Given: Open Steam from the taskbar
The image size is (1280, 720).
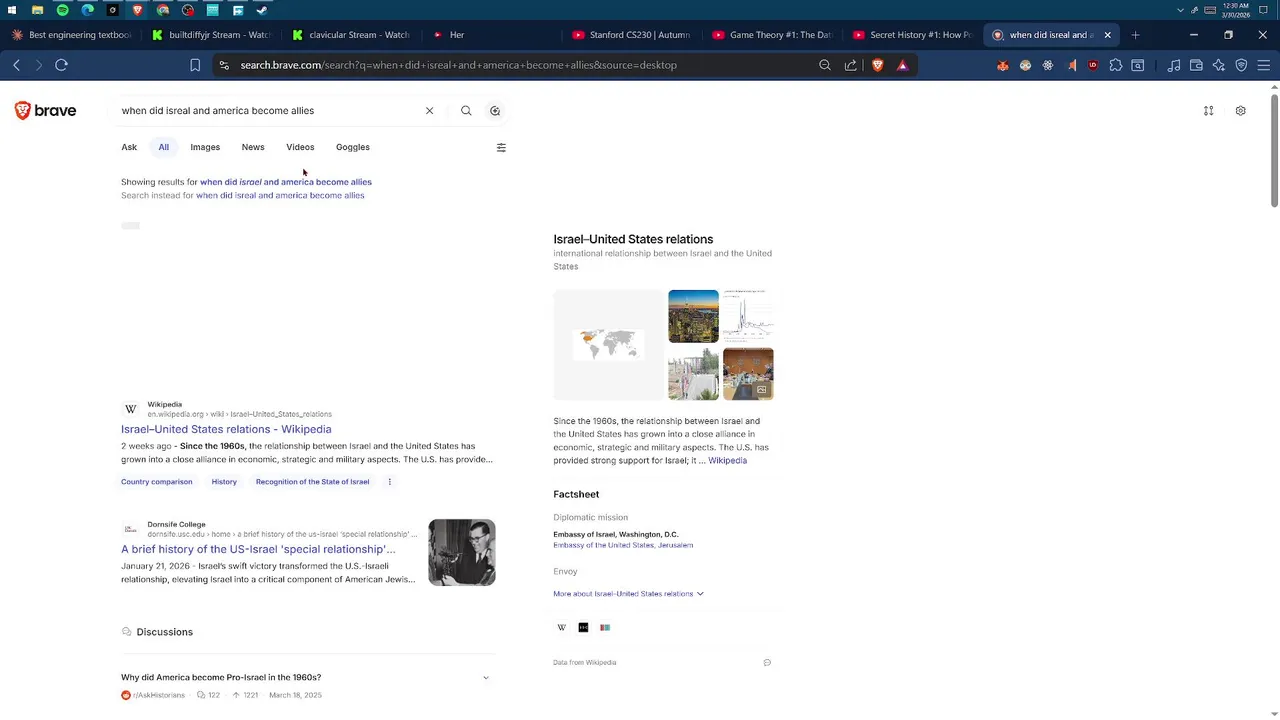Looking at the screenshot, I should [262, 10].
